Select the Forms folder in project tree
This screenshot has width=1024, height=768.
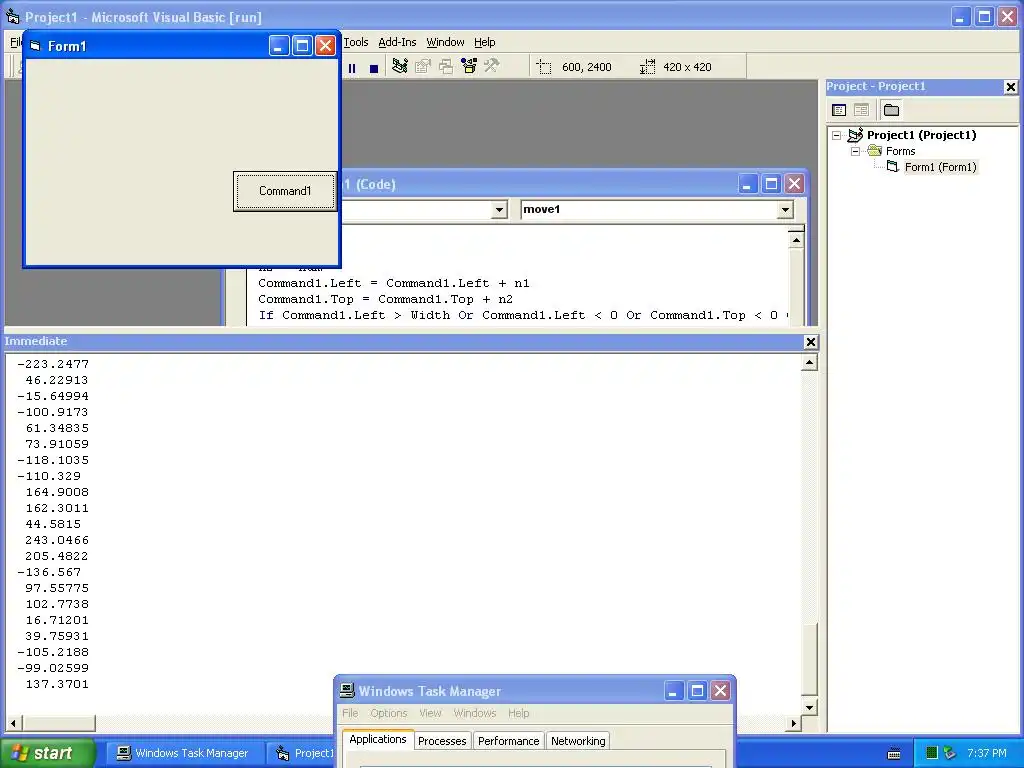point(901,152)
